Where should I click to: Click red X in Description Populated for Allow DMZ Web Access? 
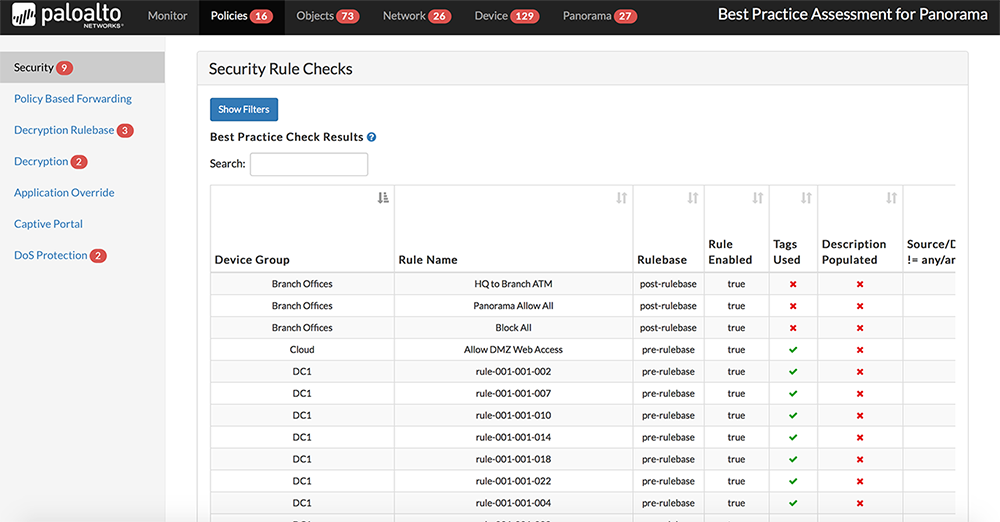pyautogui.click(x=860, y=350)
